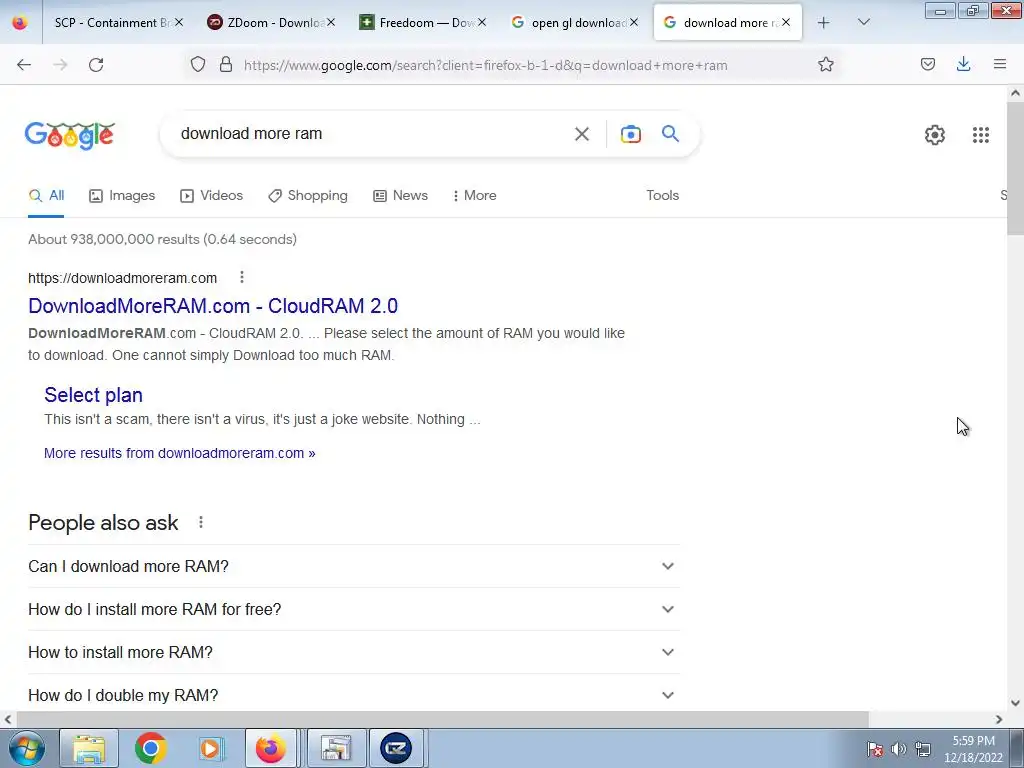Open the Action Center flag icon
The height and width of the screenshot is (768, 1024).
(874, 749)
